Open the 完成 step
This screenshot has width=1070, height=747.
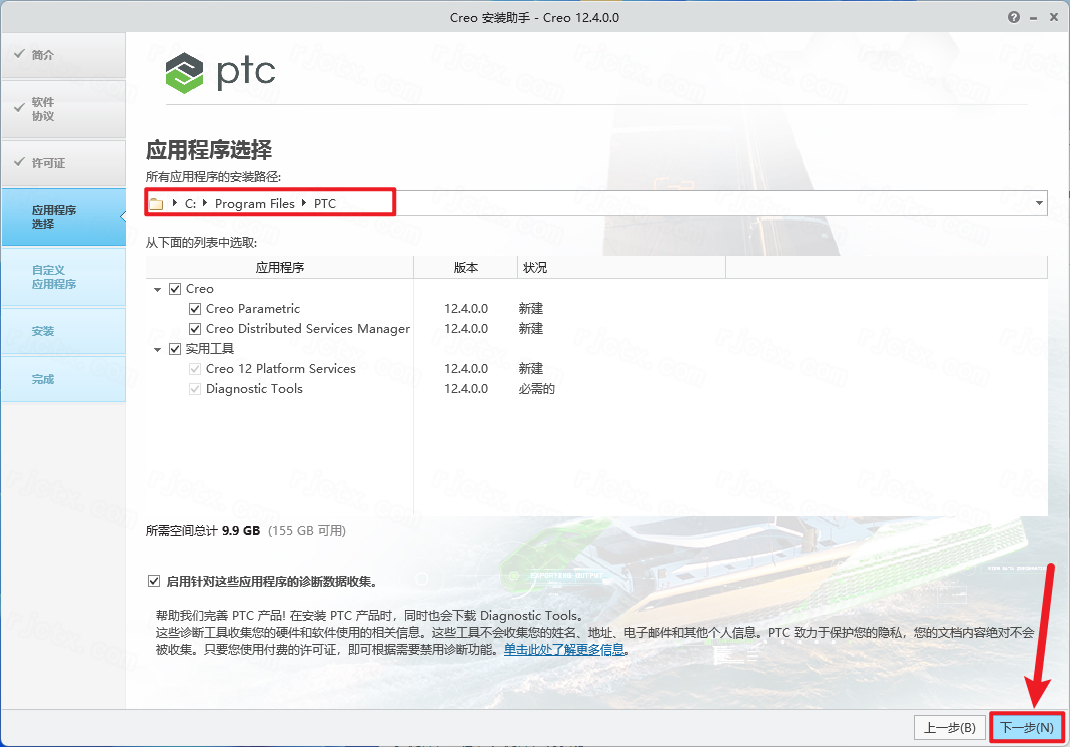pos(63,379)
